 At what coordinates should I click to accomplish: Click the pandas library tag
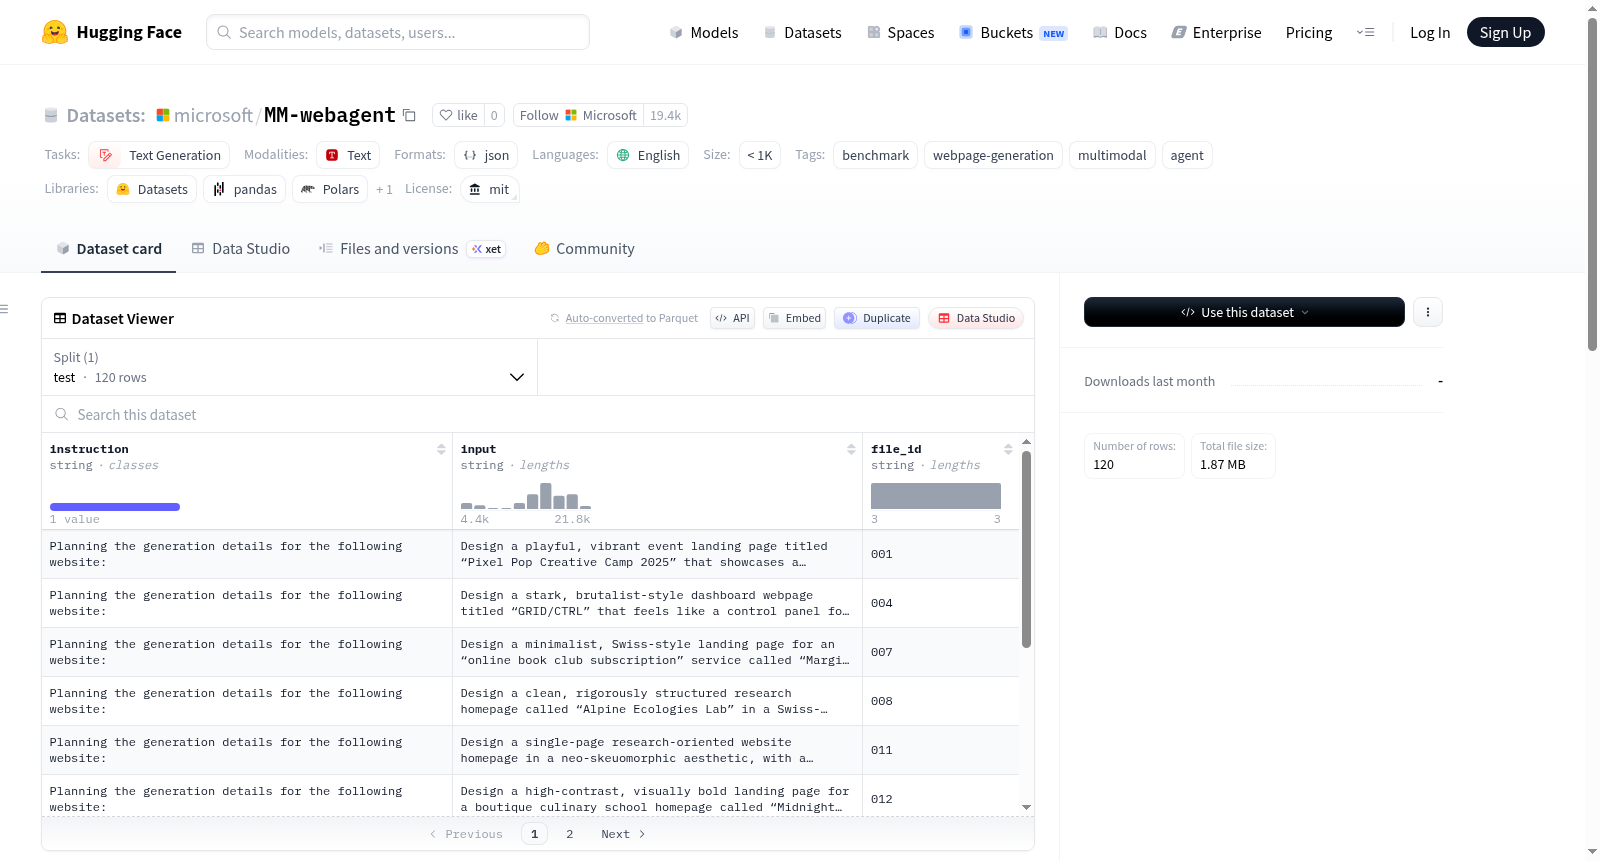(x=245, y=189)
